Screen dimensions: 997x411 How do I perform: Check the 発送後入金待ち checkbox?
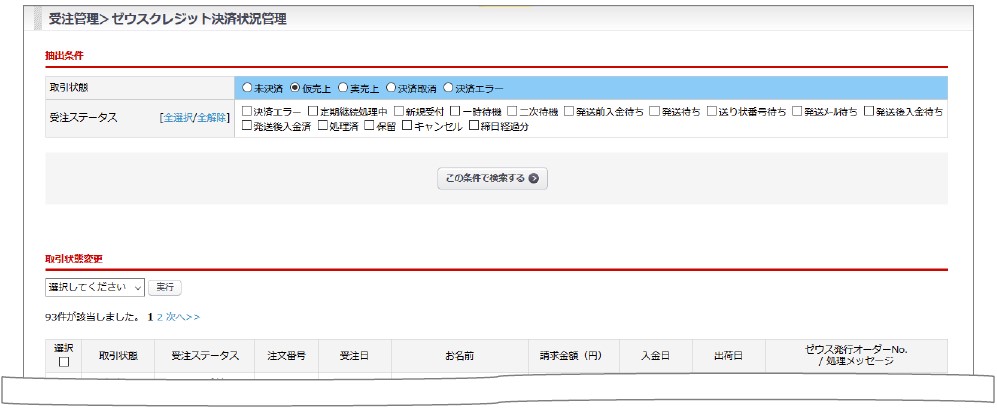(x=869, y=111)
